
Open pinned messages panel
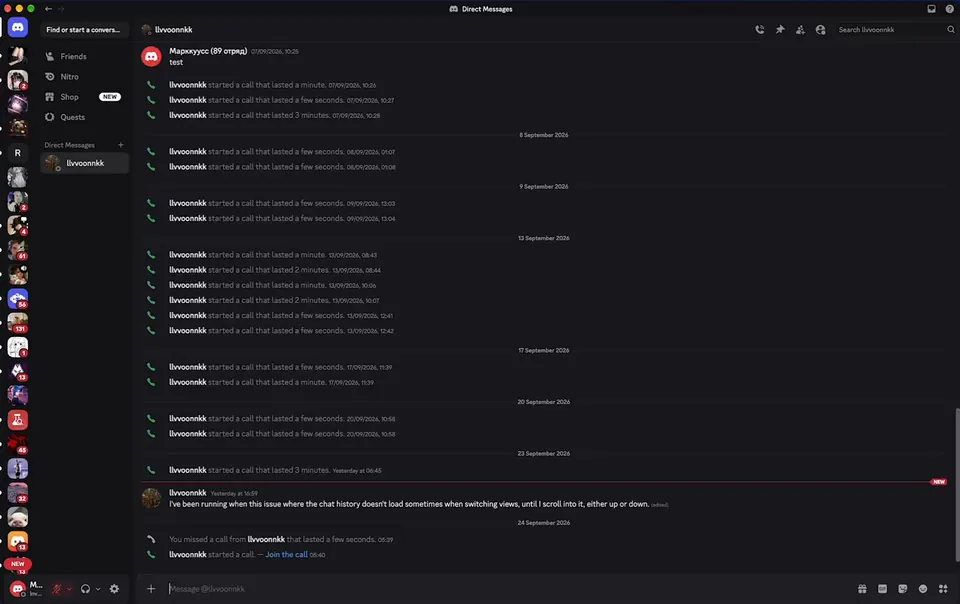(780, 29)
